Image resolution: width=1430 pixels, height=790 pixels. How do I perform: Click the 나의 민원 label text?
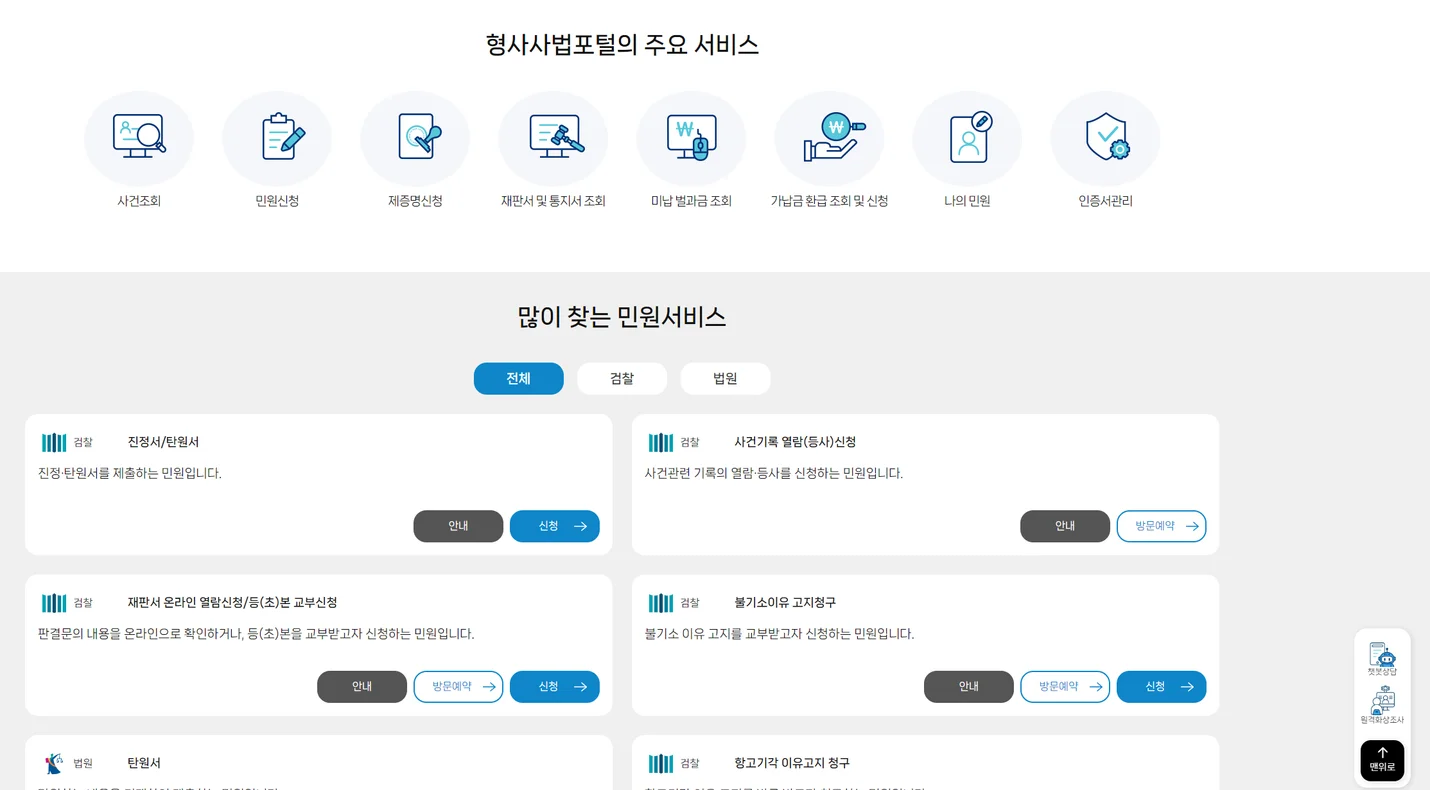pos(967,201)
